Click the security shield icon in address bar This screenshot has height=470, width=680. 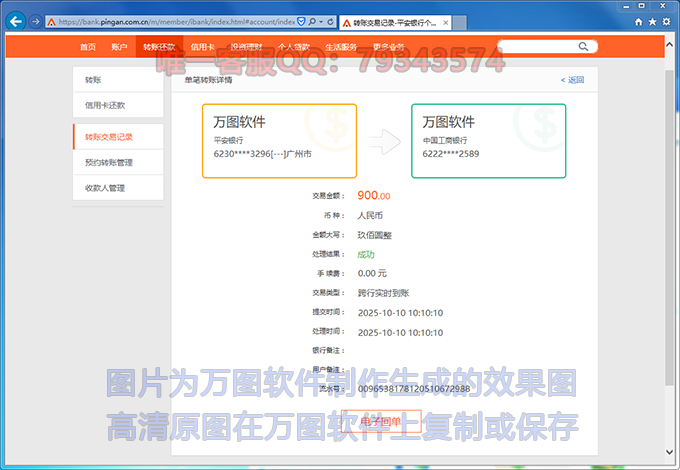coord(304,21)
